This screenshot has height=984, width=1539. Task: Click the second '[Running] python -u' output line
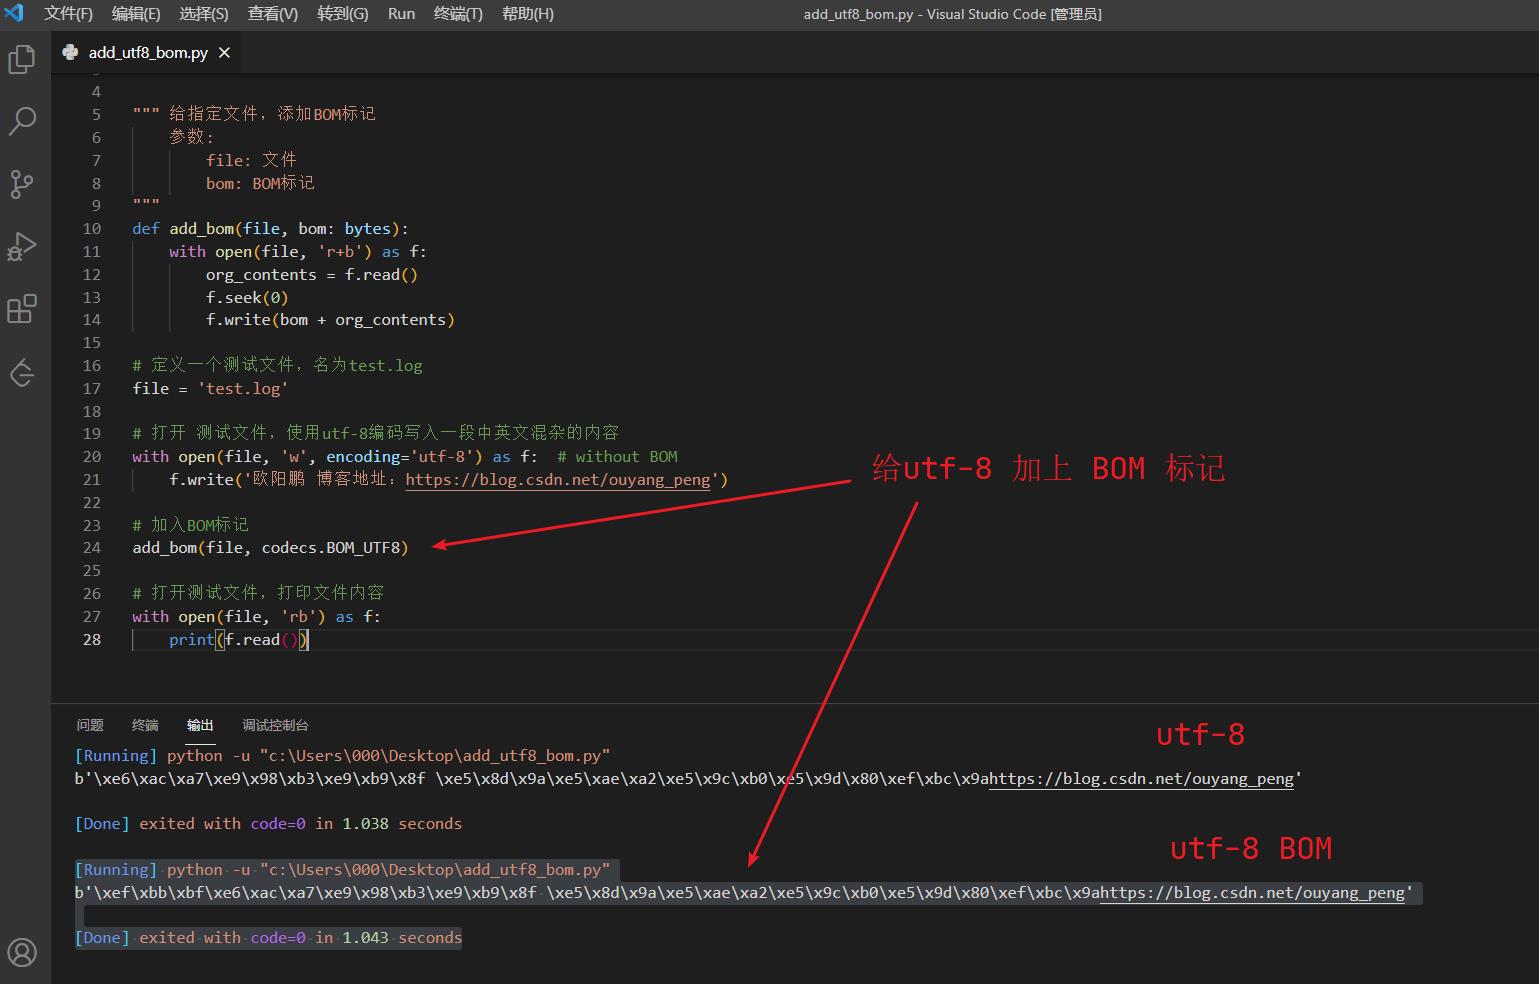[x=342, y=870]
